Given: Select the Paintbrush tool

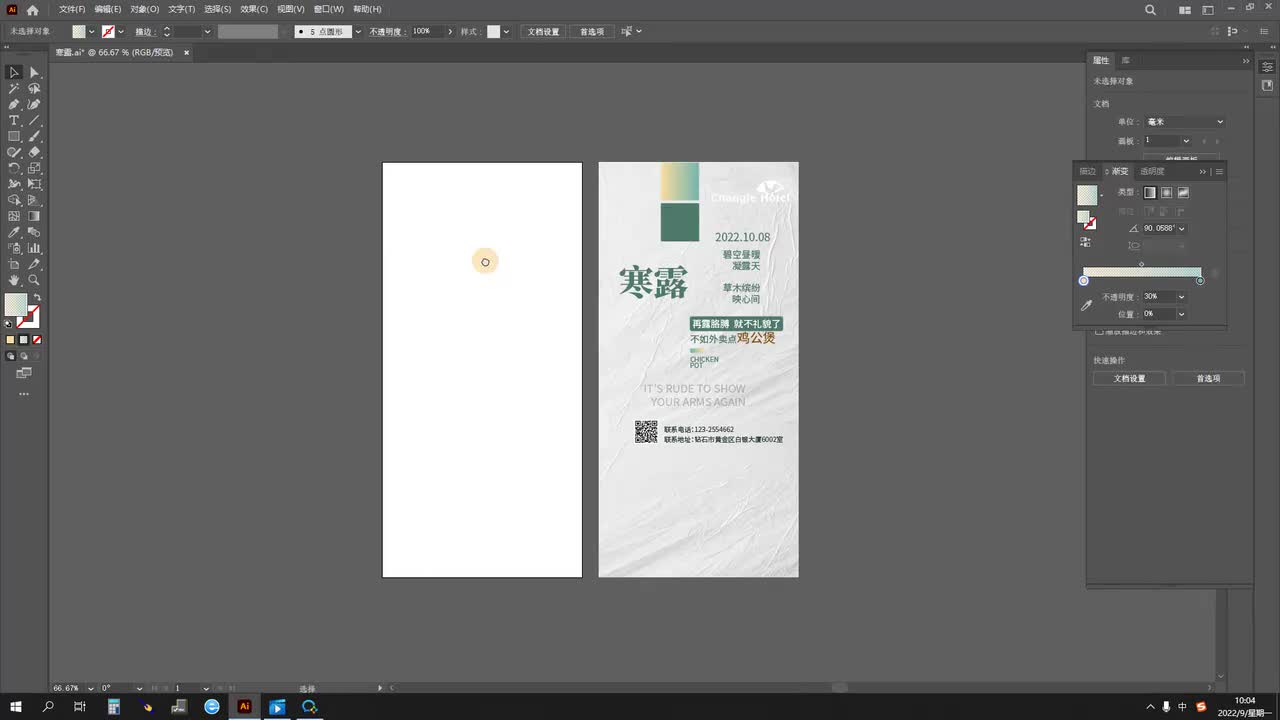Looking at the screenshot, I should tap(34, 136).
